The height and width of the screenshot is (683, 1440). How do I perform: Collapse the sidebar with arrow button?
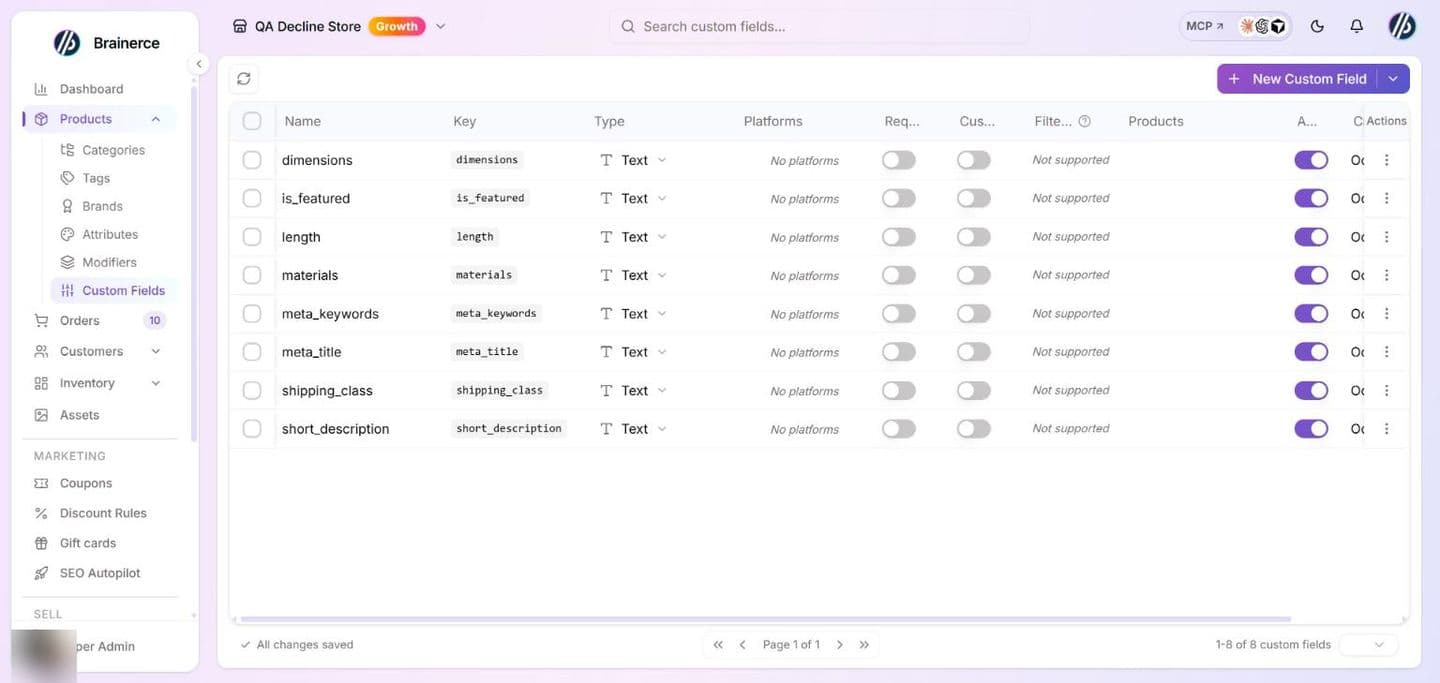(x=199, y=64)
